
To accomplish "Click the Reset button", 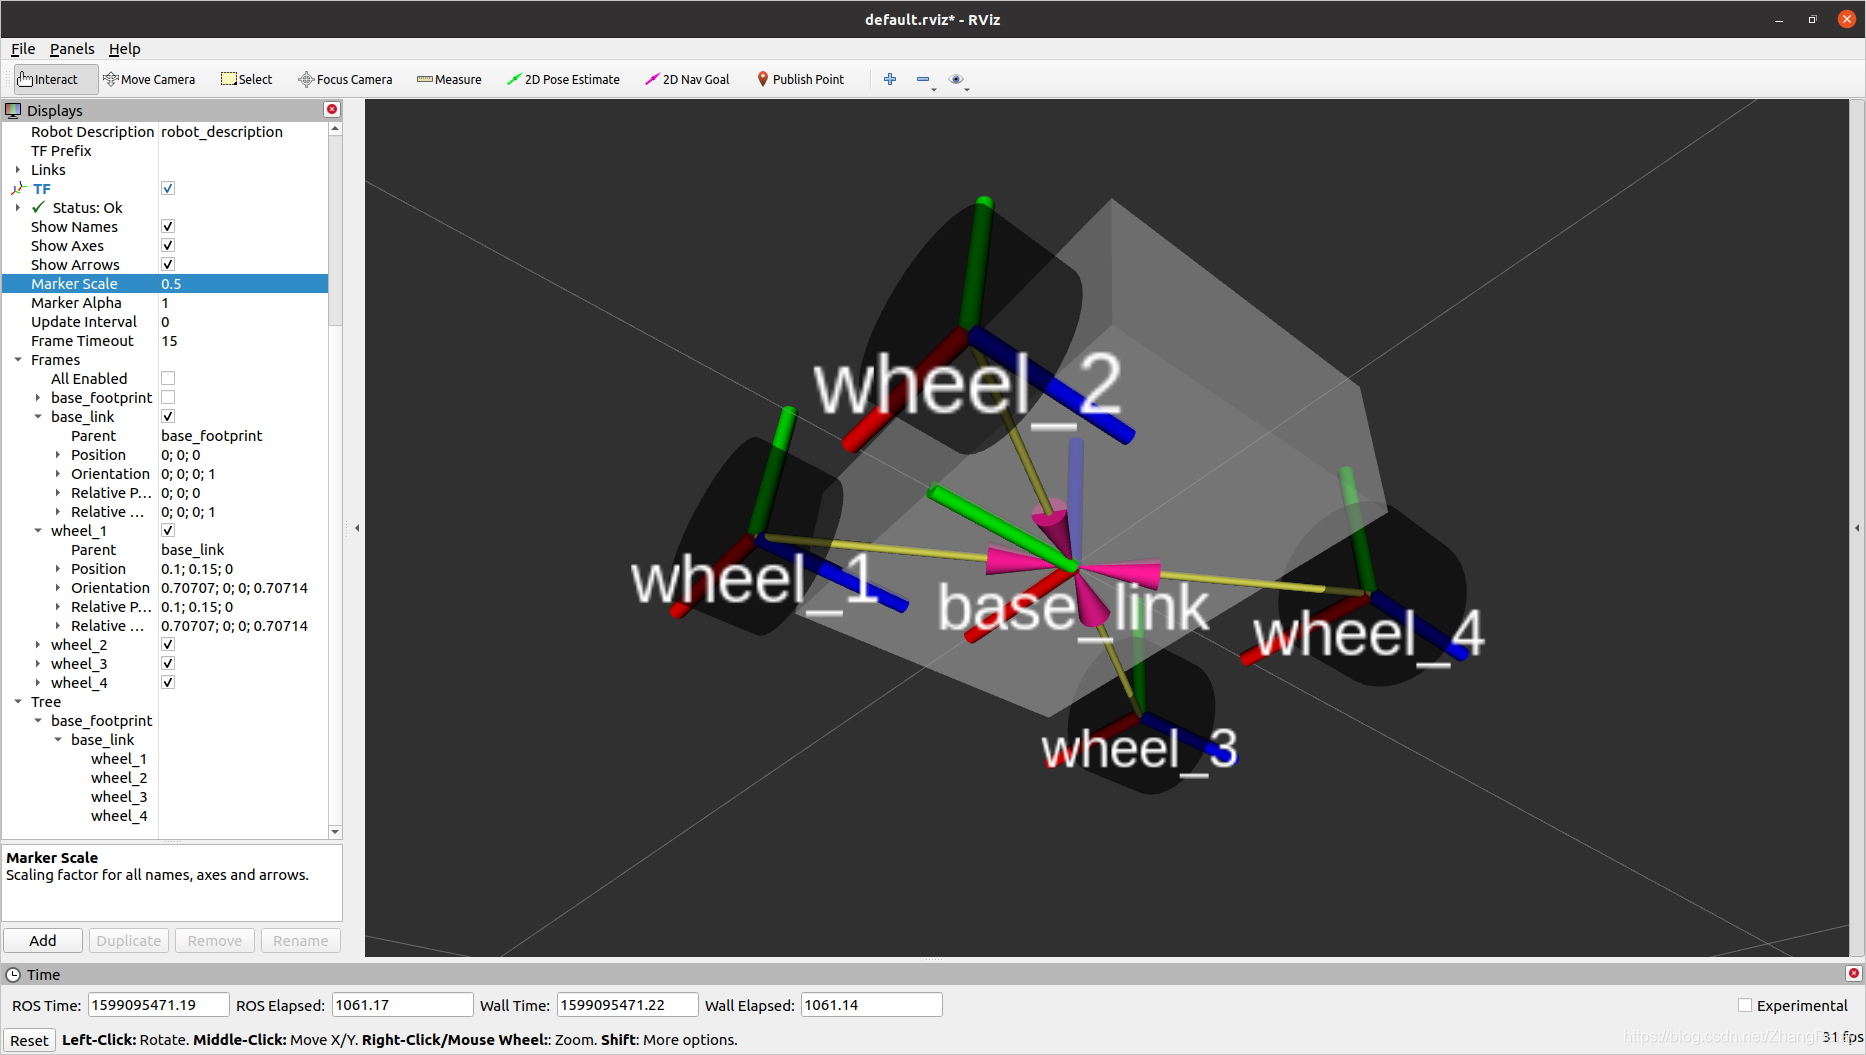I will click(x=29, y=1040).
